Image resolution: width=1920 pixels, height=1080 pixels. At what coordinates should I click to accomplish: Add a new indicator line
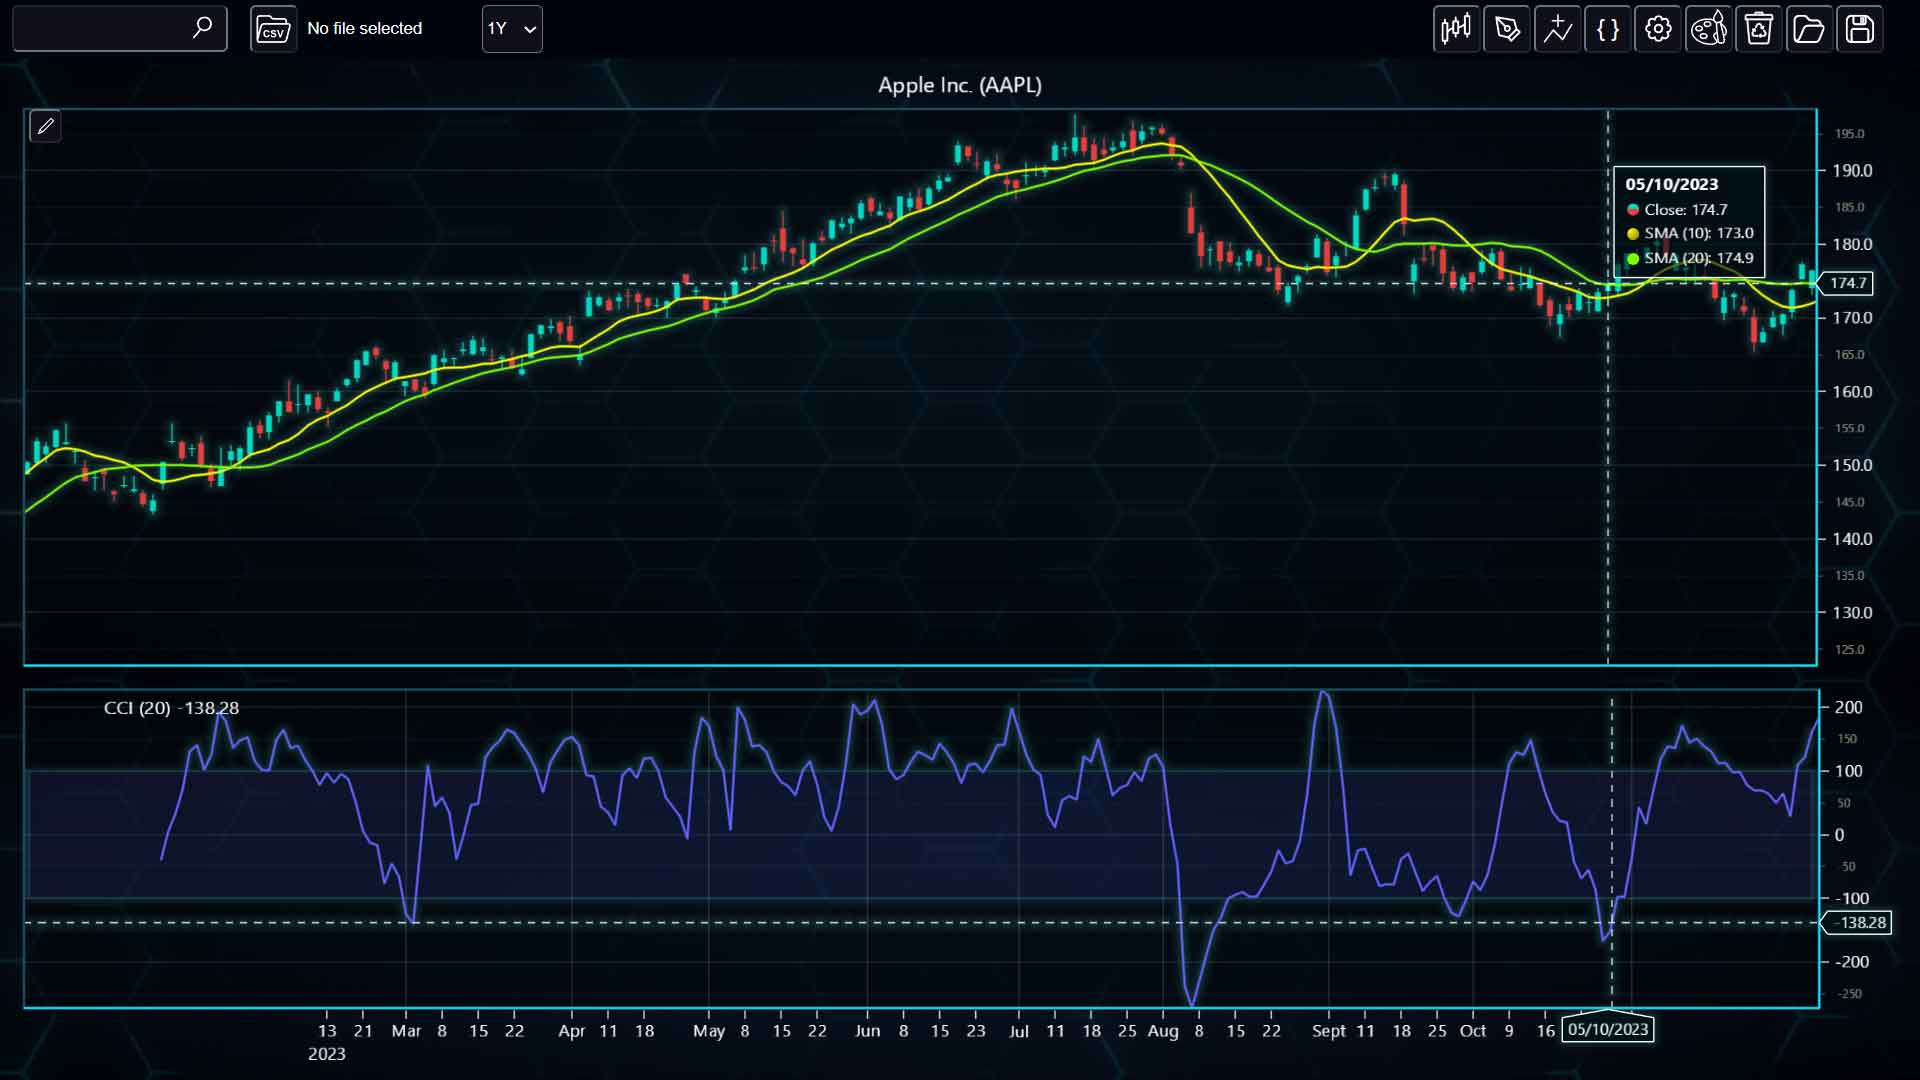coord(1557,29)
